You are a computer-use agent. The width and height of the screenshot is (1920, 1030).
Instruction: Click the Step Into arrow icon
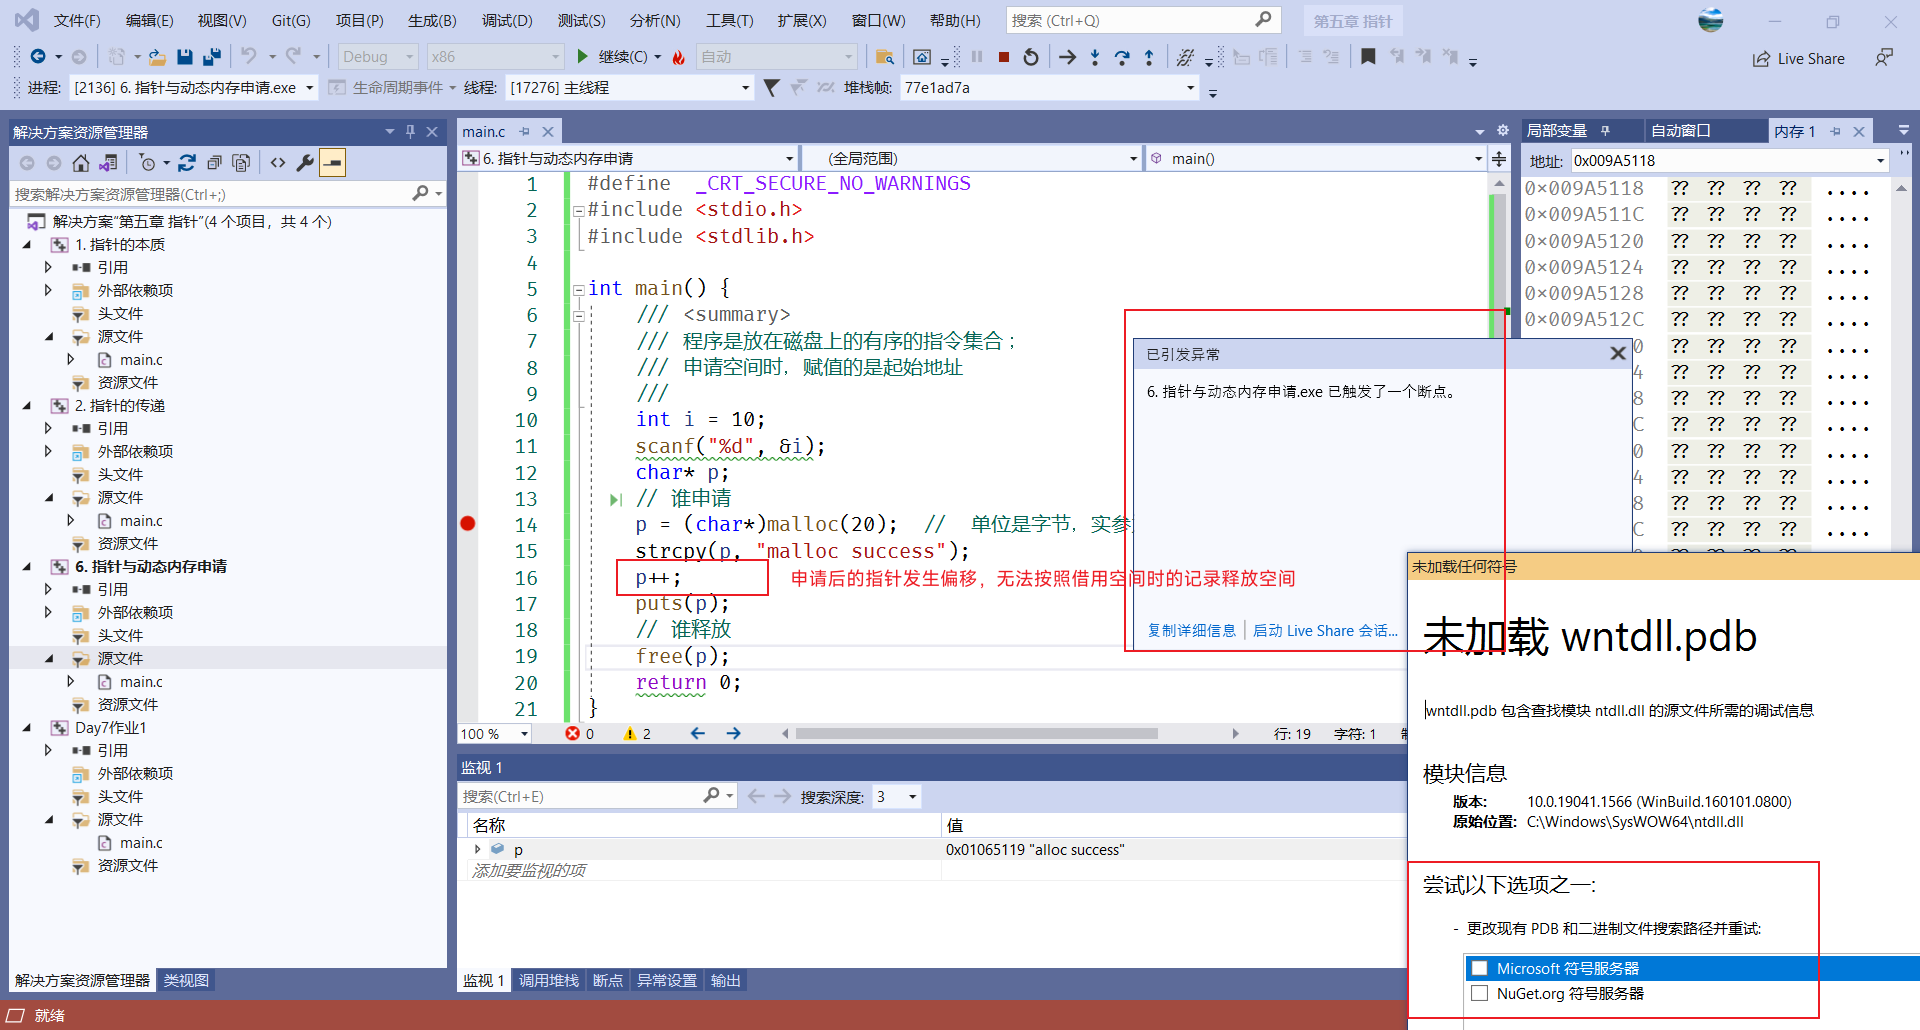[1095, 57]
